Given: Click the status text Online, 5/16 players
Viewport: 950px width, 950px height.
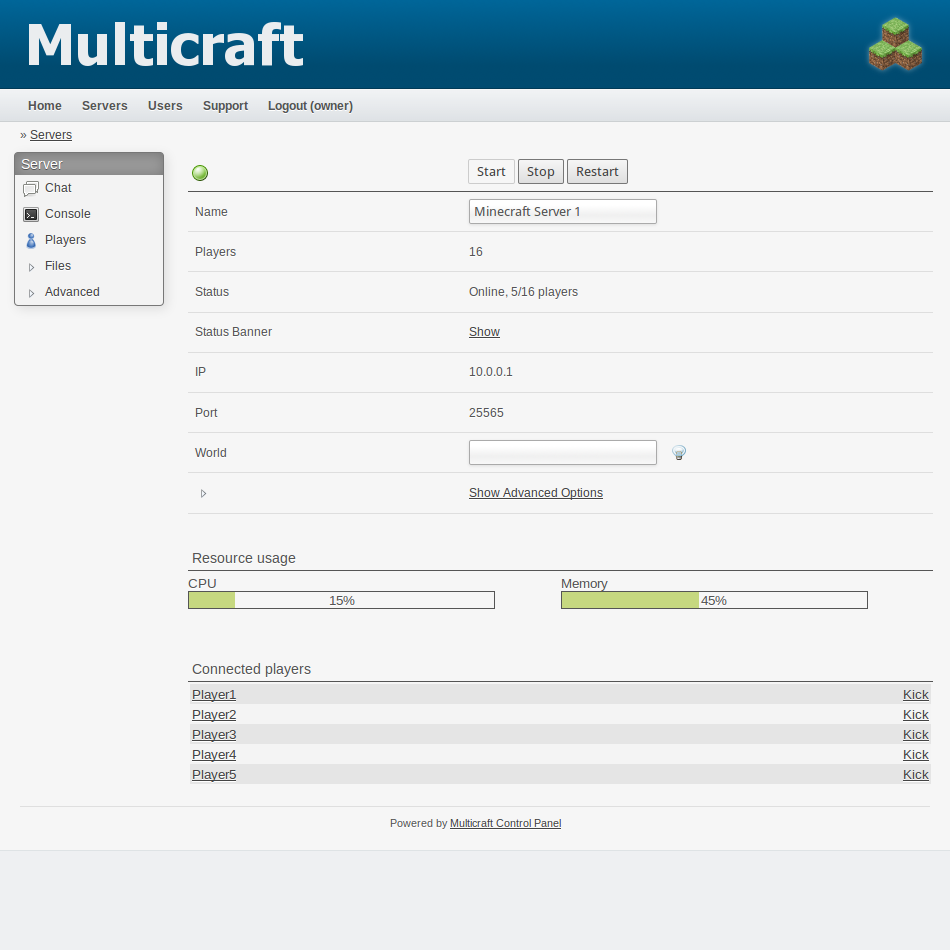Looking at the screenshot, I should pos(523,292).
